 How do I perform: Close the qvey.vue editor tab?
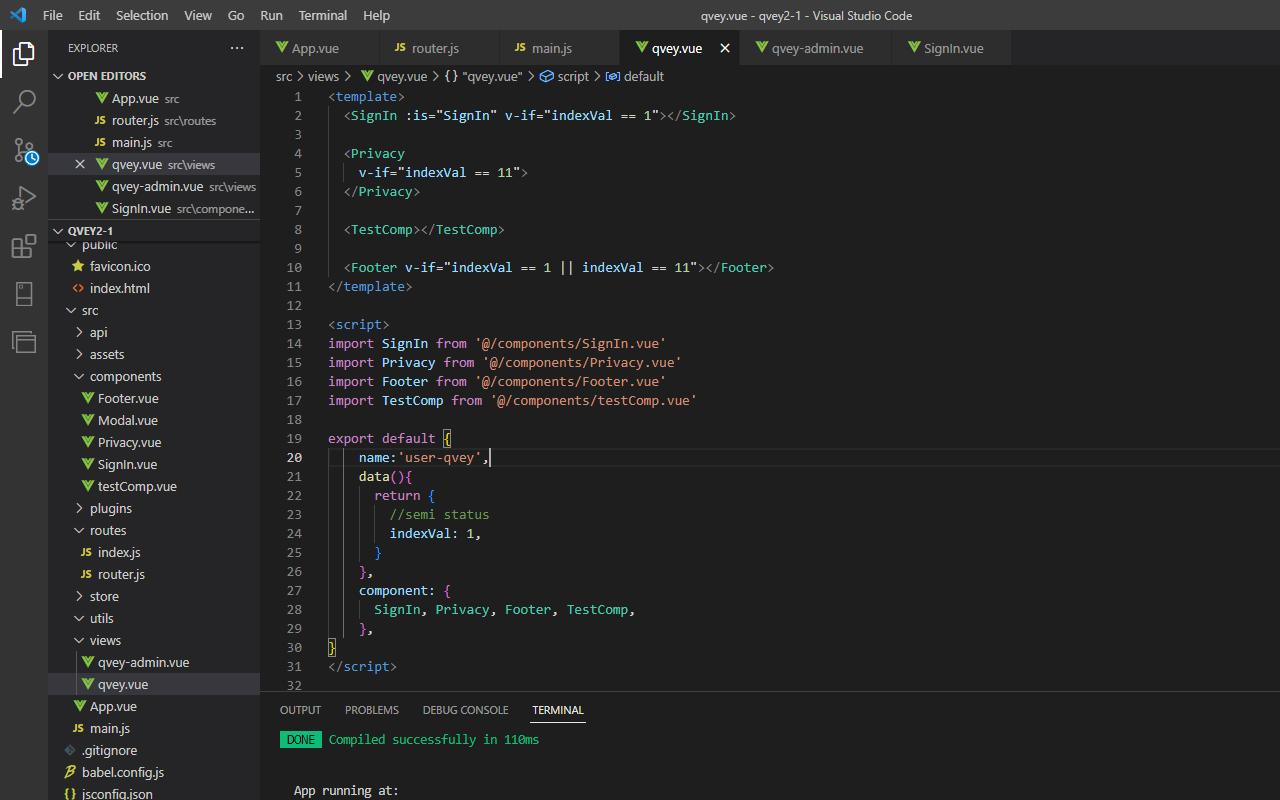725,48
